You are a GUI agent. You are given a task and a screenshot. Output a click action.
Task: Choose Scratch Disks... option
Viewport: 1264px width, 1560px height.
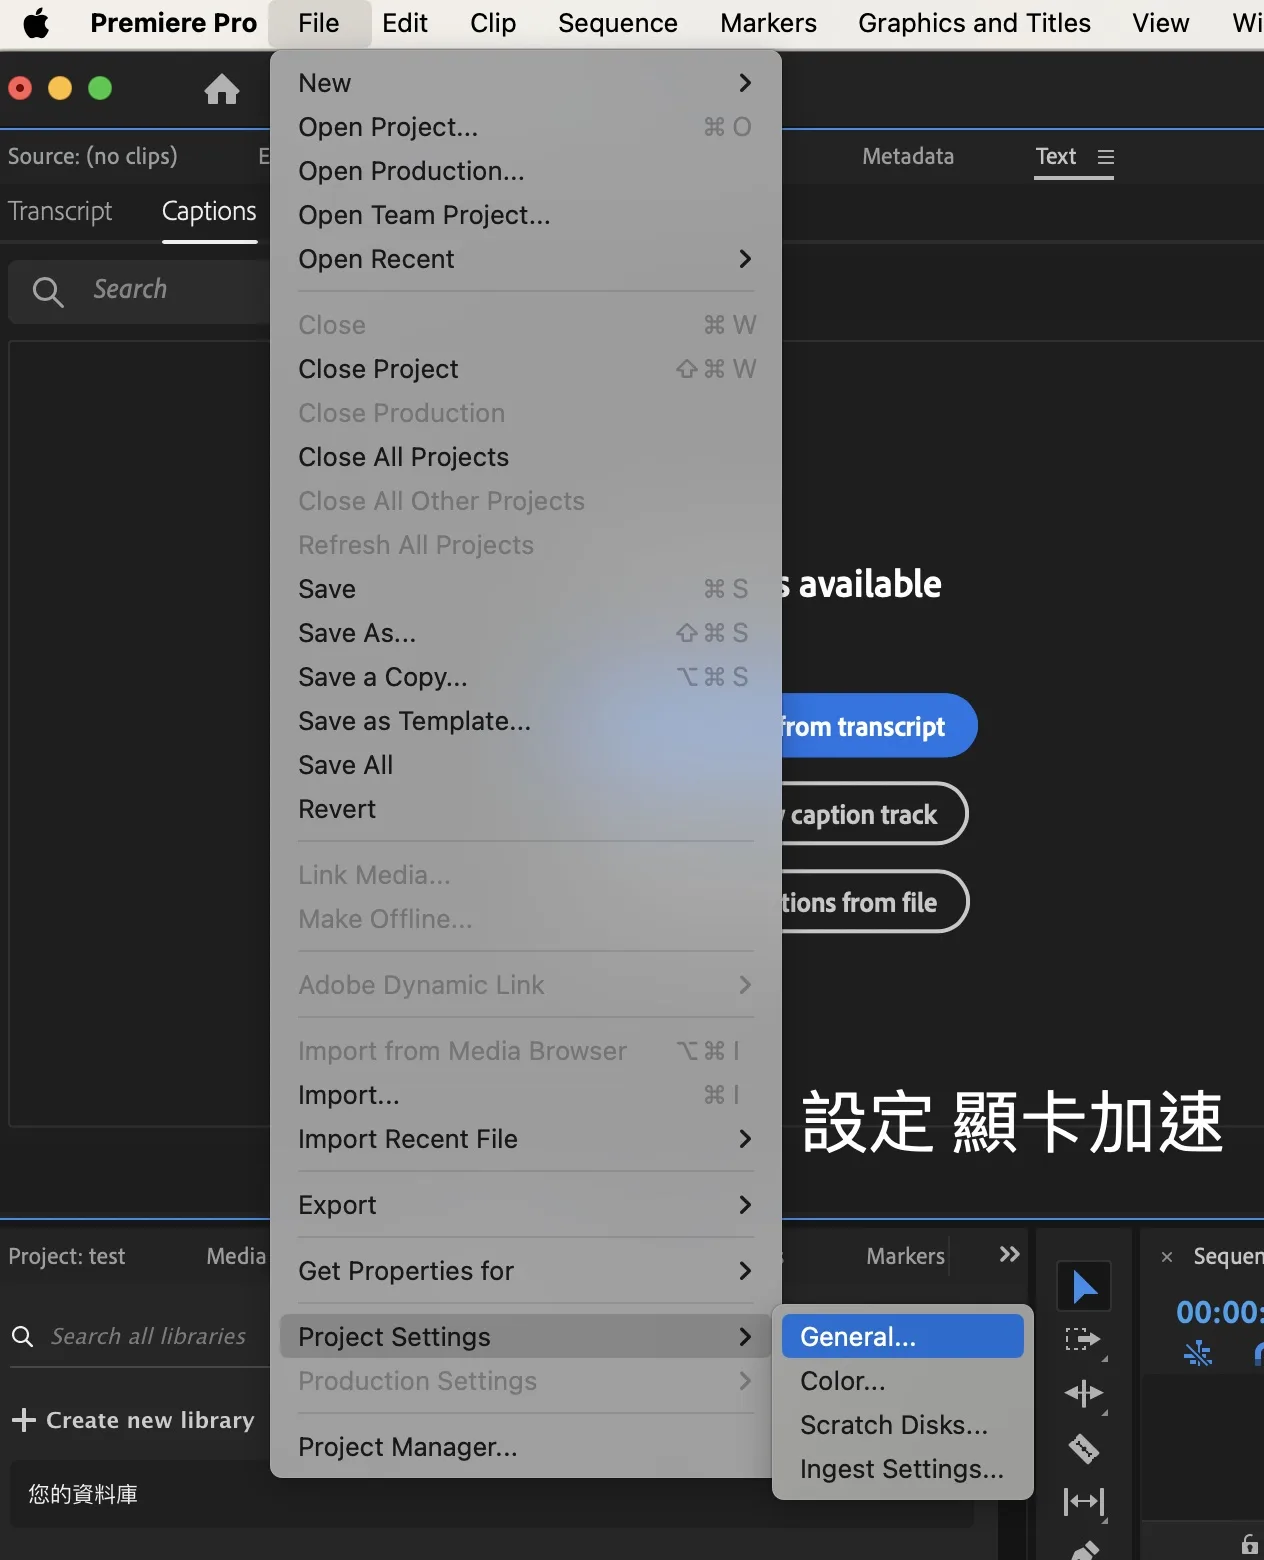[x=902, y=1425]
